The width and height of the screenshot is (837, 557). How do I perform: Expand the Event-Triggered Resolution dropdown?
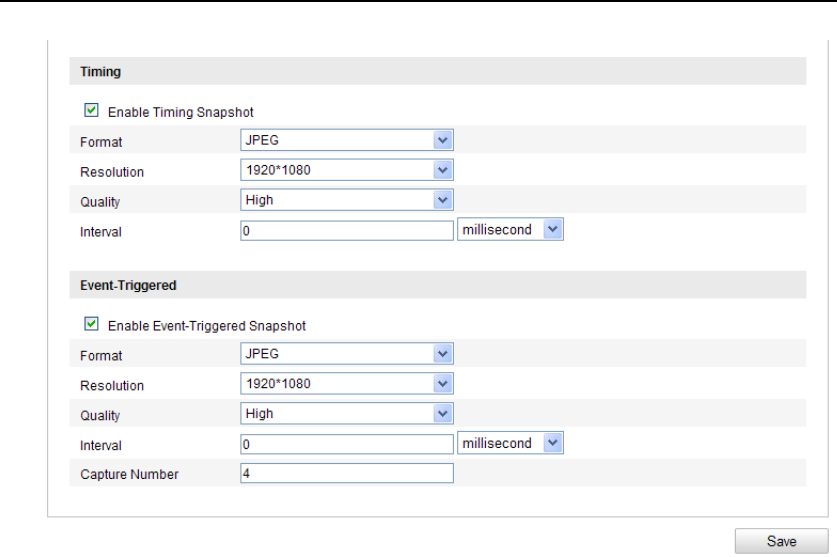[347, 384]
